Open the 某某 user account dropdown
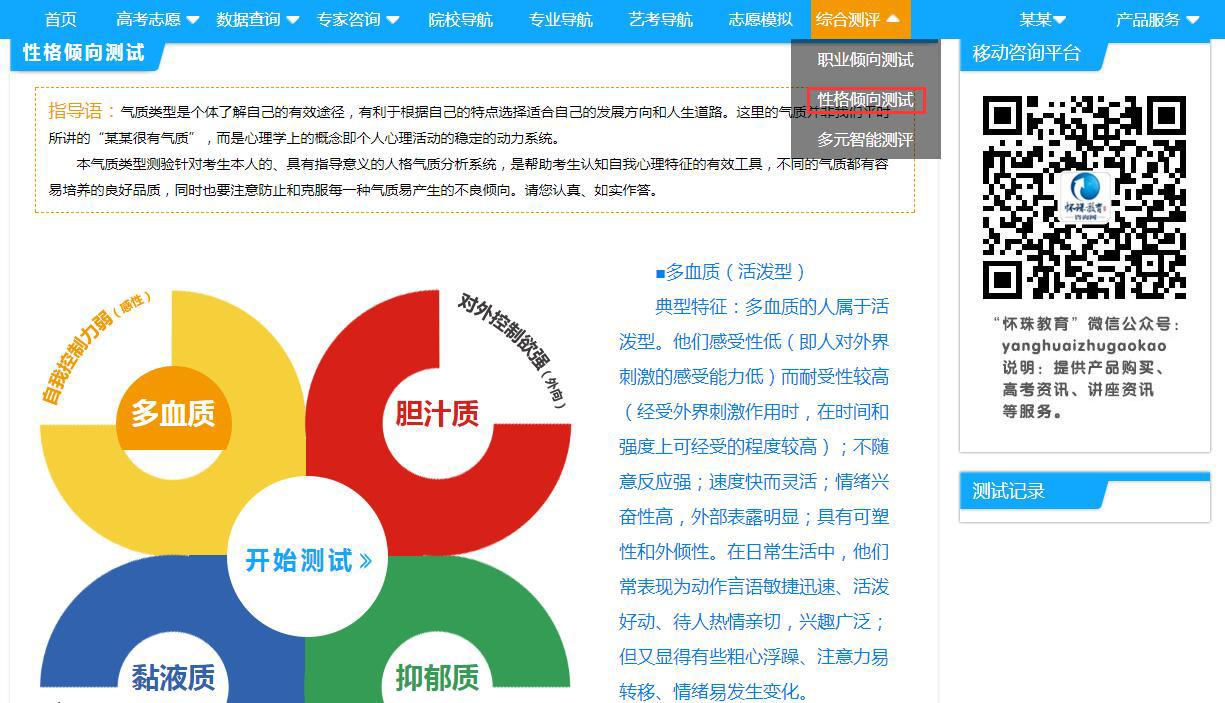 point(1042,19)
